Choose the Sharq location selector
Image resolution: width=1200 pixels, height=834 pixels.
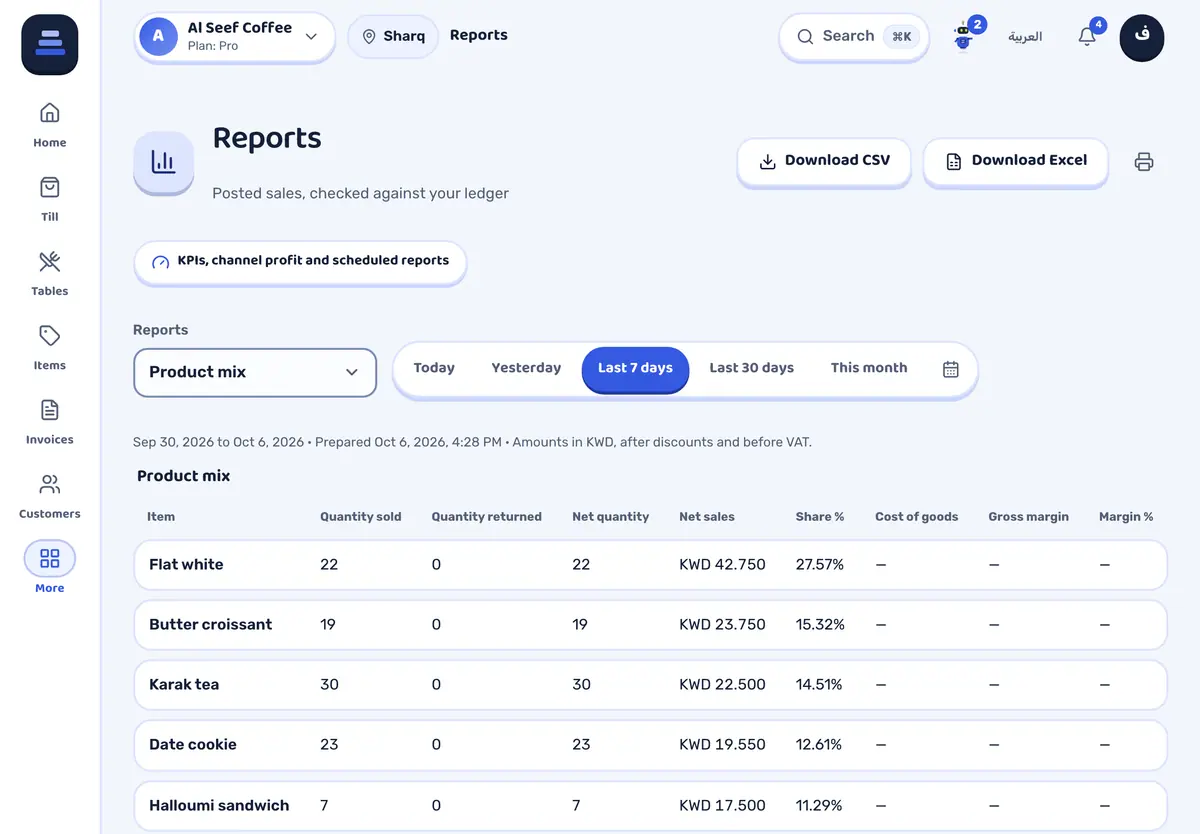[x=393, y=36]
